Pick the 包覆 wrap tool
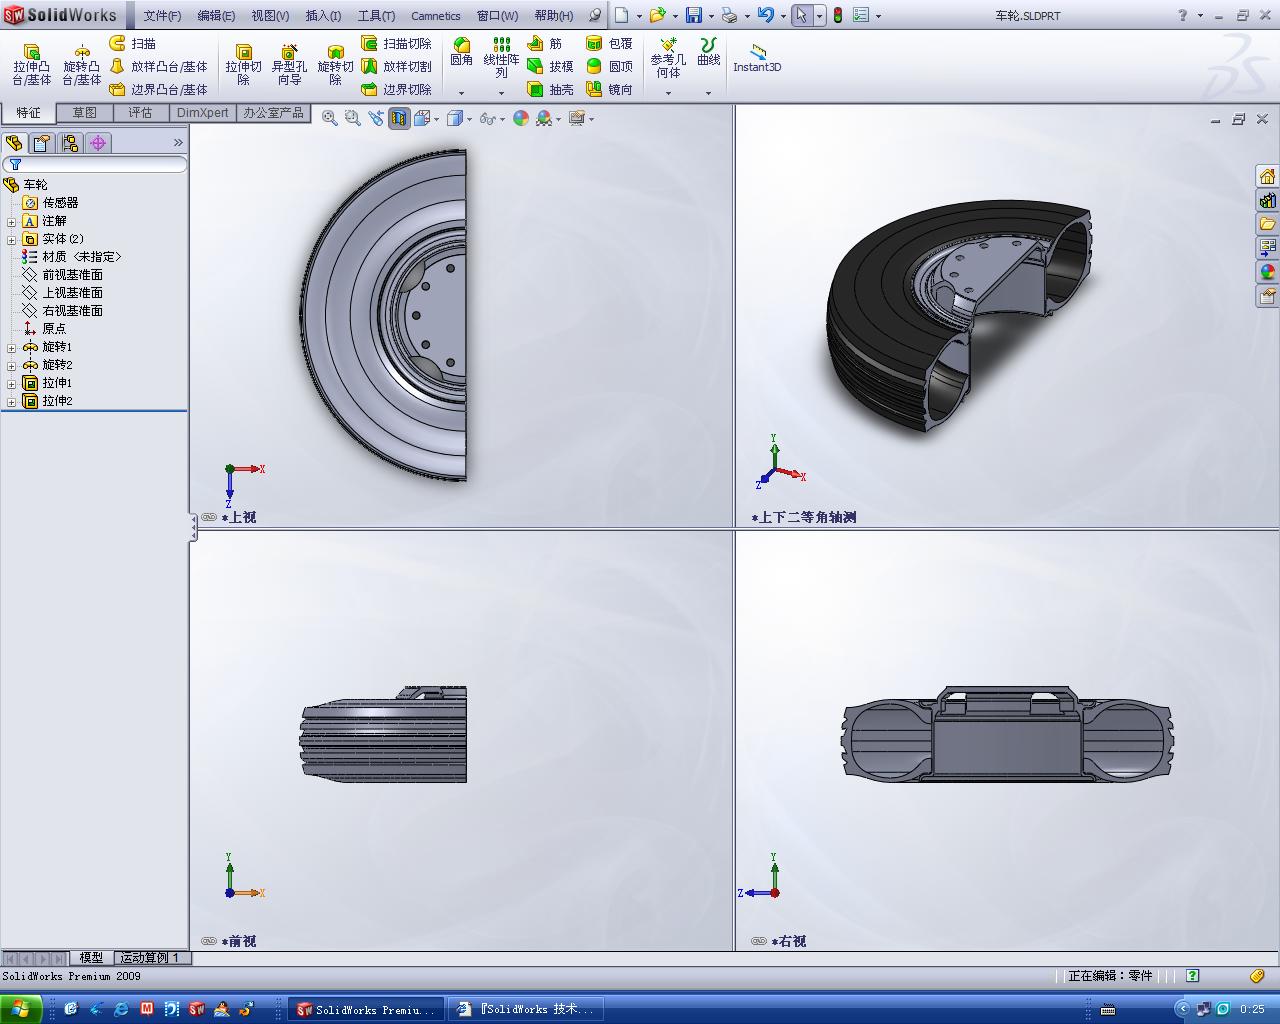The width and height of the screenshot is (1280, 1024). tap(609, 43)
